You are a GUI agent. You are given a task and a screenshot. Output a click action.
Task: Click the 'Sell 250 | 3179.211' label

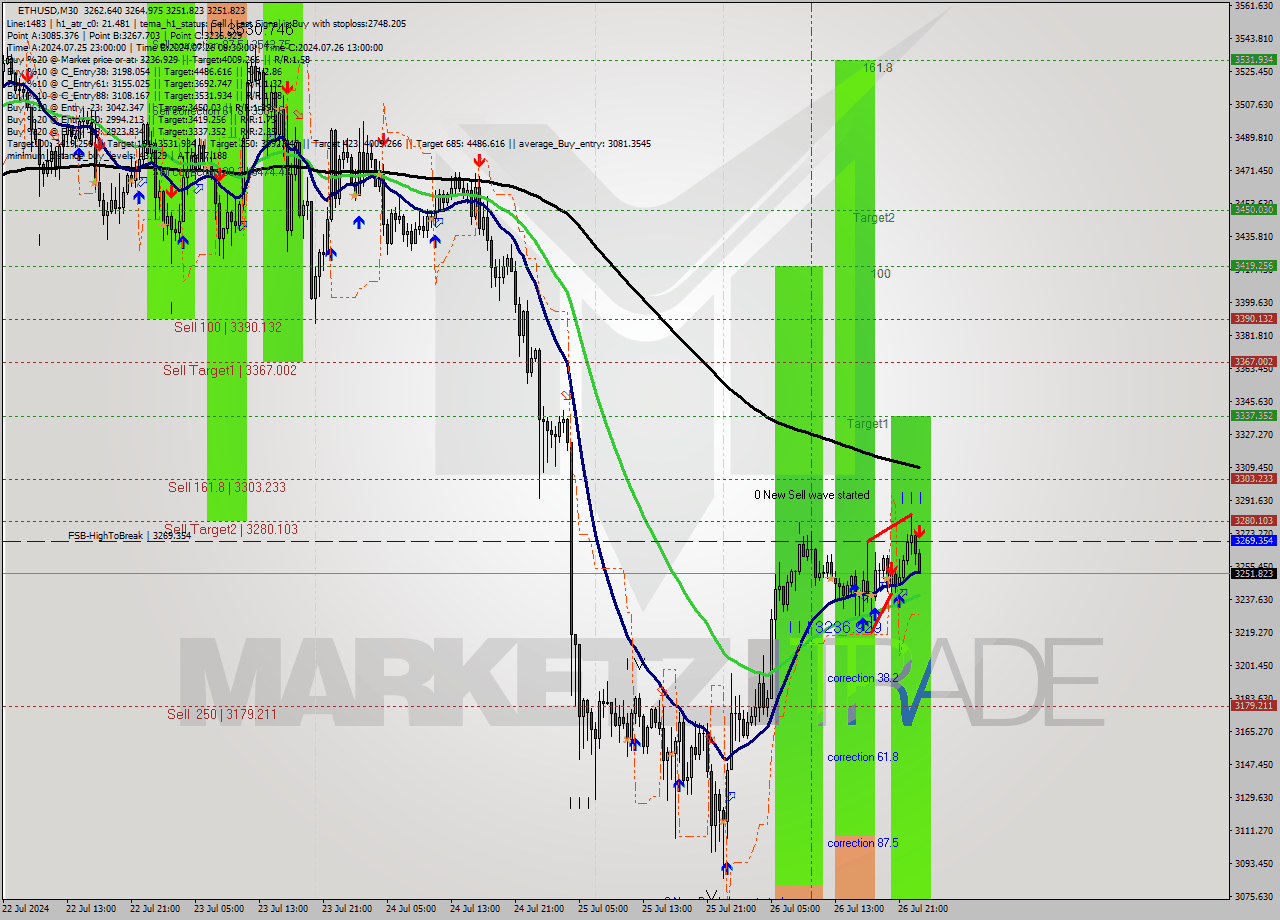click(x=221, y=714)
